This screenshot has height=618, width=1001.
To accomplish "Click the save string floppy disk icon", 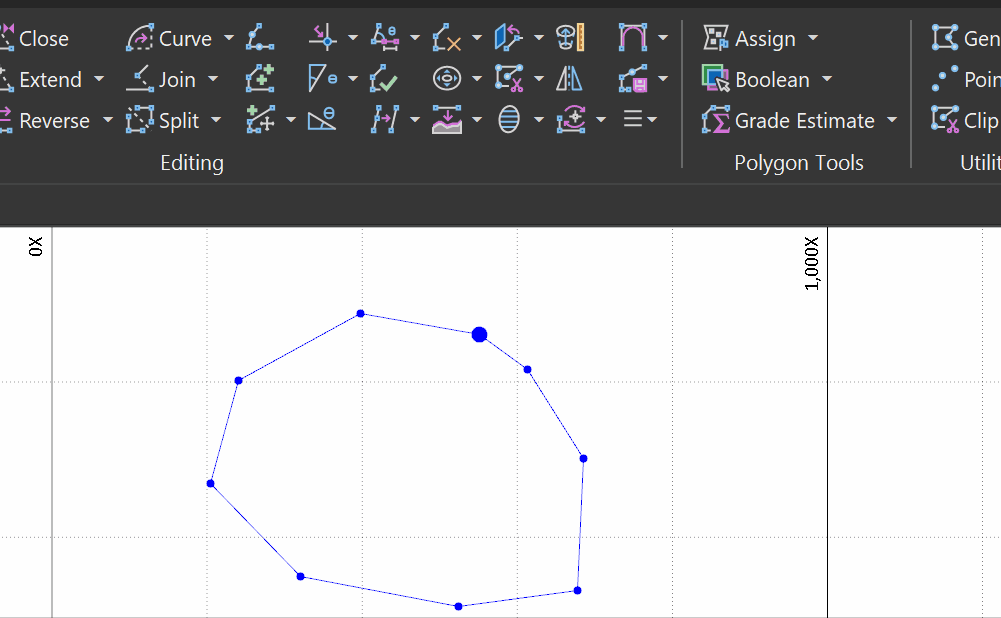I will [x=633, y=79].
